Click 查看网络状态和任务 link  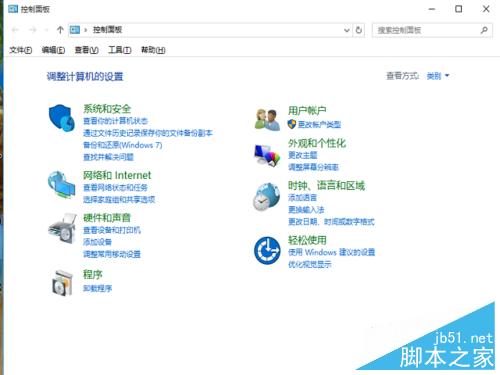(x=115, y=187)
